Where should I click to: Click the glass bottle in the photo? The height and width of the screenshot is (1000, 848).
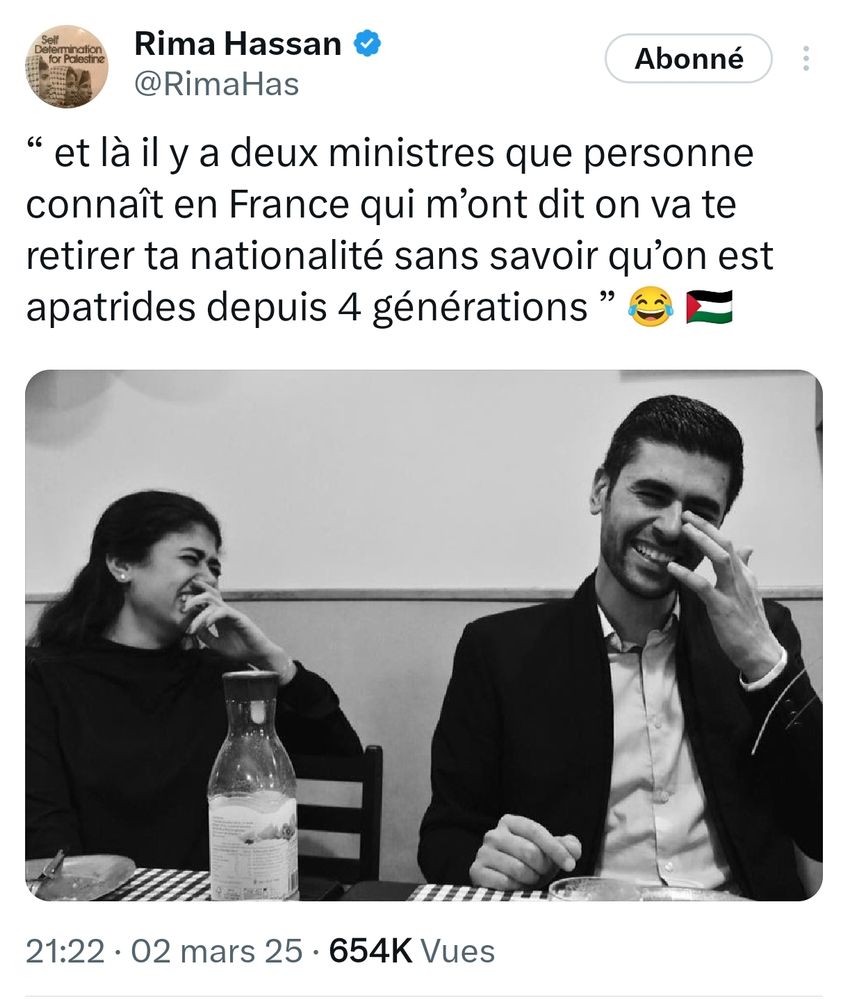tap(253, 786)
